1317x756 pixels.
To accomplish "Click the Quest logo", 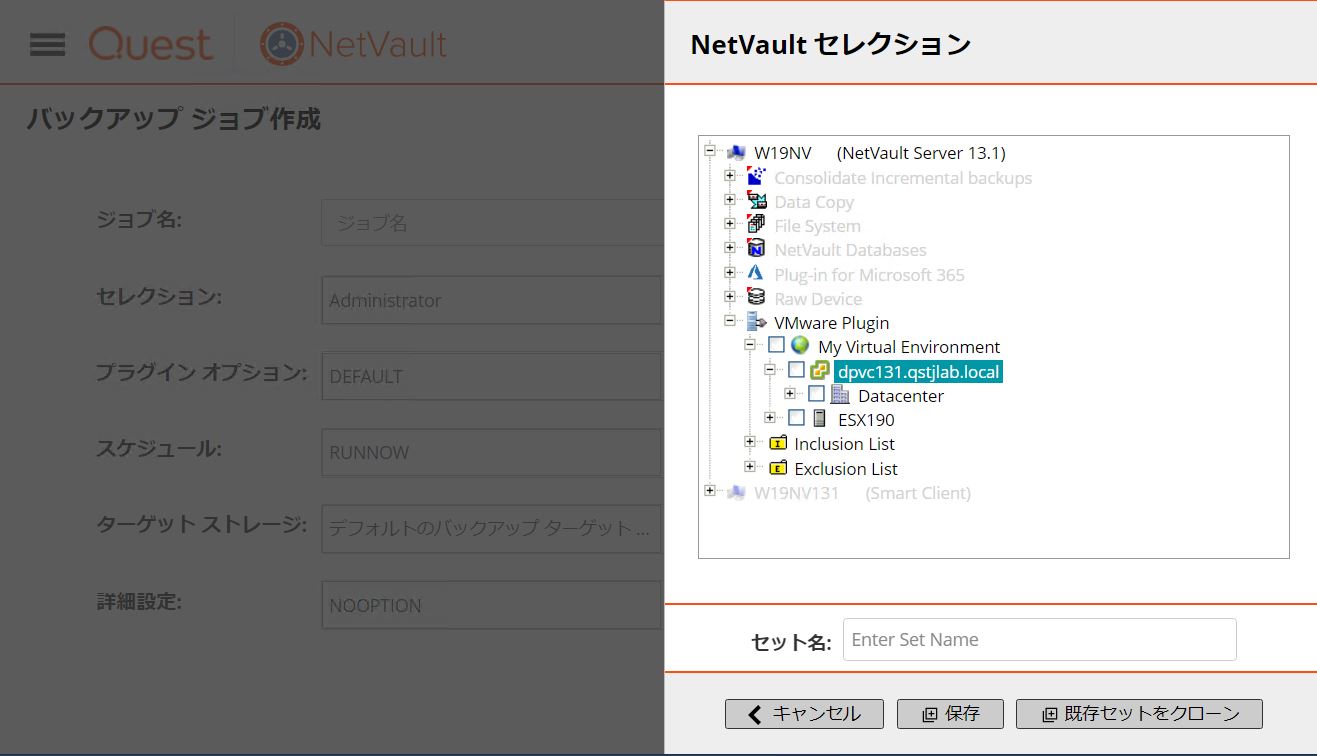I will (150, 45).
